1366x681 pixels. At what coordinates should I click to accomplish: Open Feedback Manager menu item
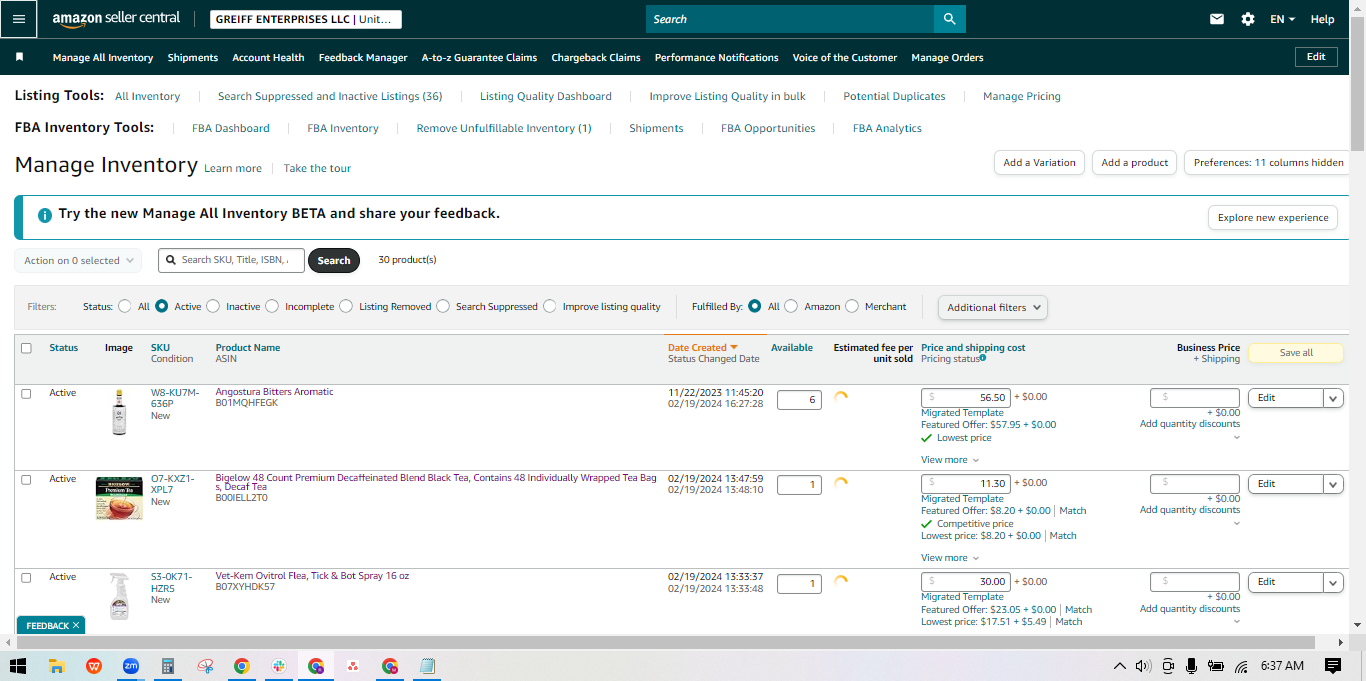point(363,58)
